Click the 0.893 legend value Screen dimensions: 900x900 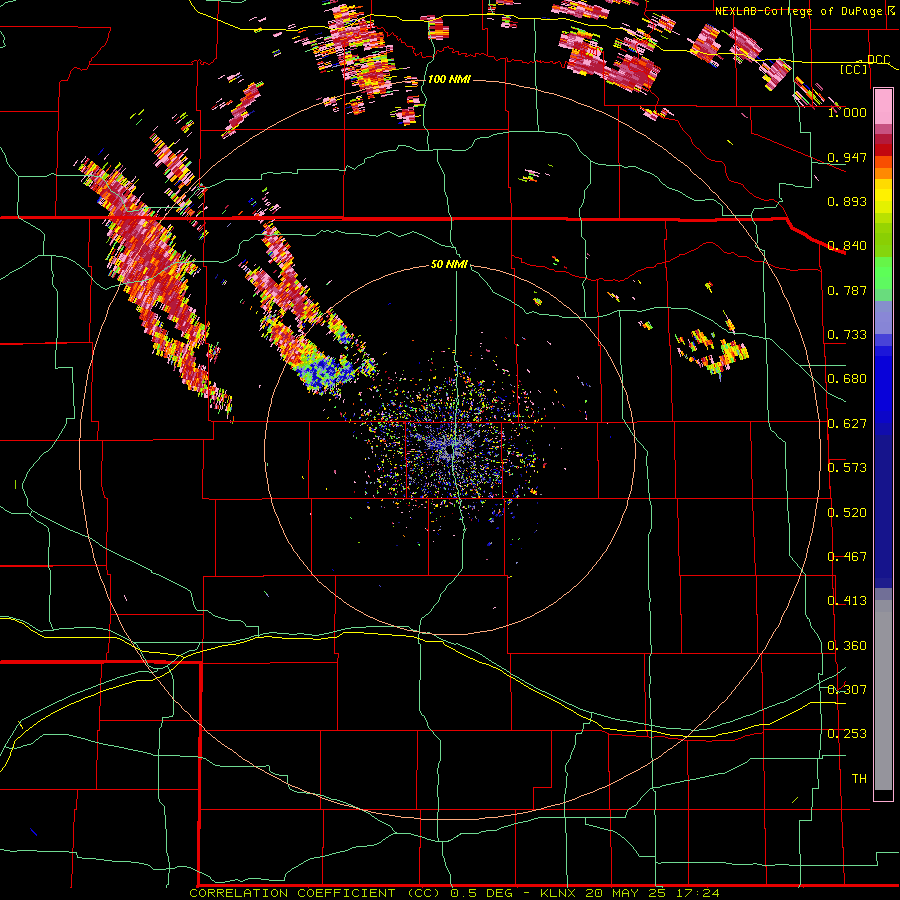[x=847, y=201]
